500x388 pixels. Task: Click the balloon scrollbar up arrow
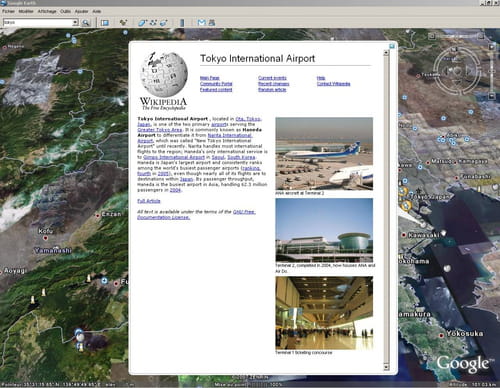pyautogui.click(x=386, y=53)
